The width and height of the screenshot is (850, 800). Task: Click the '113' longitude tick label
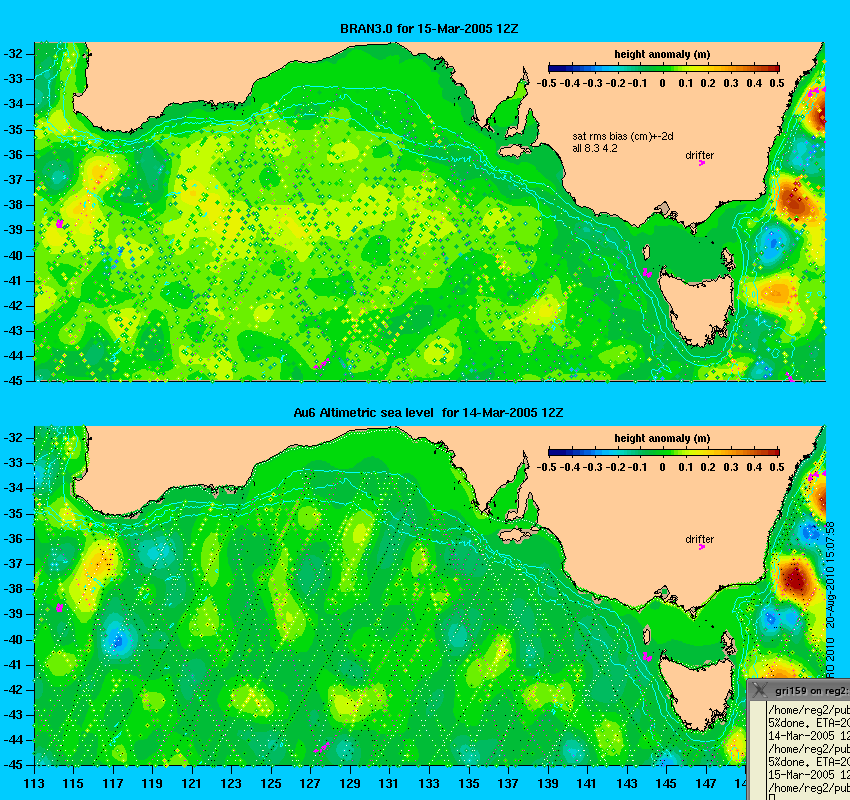pos(34,784)
